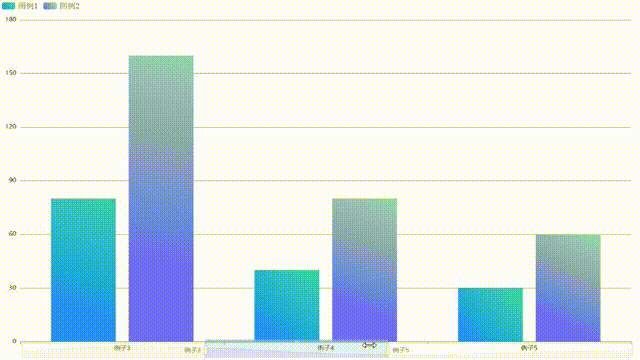The image size is (640, 360).
Task: Click the right handle of the zoom slider
Action: coord(388,350)
